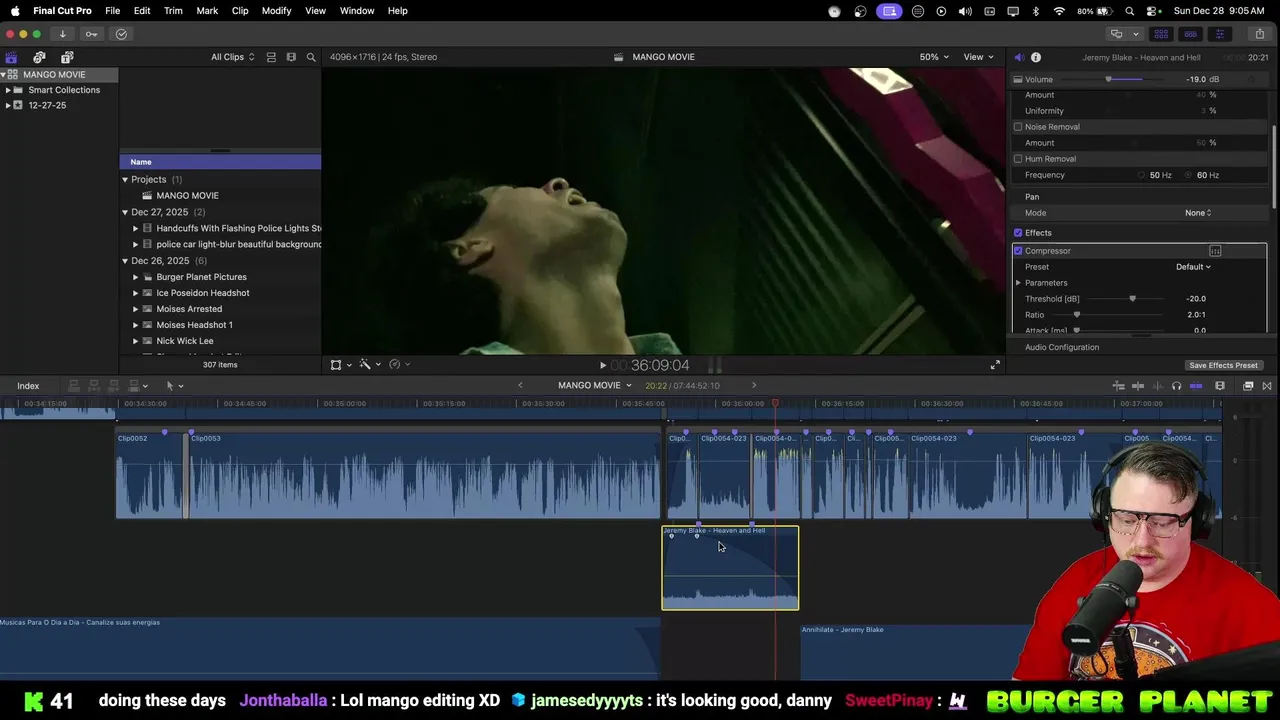
Task: Show the Transitions browser
Action: [x=1267, y=386]
